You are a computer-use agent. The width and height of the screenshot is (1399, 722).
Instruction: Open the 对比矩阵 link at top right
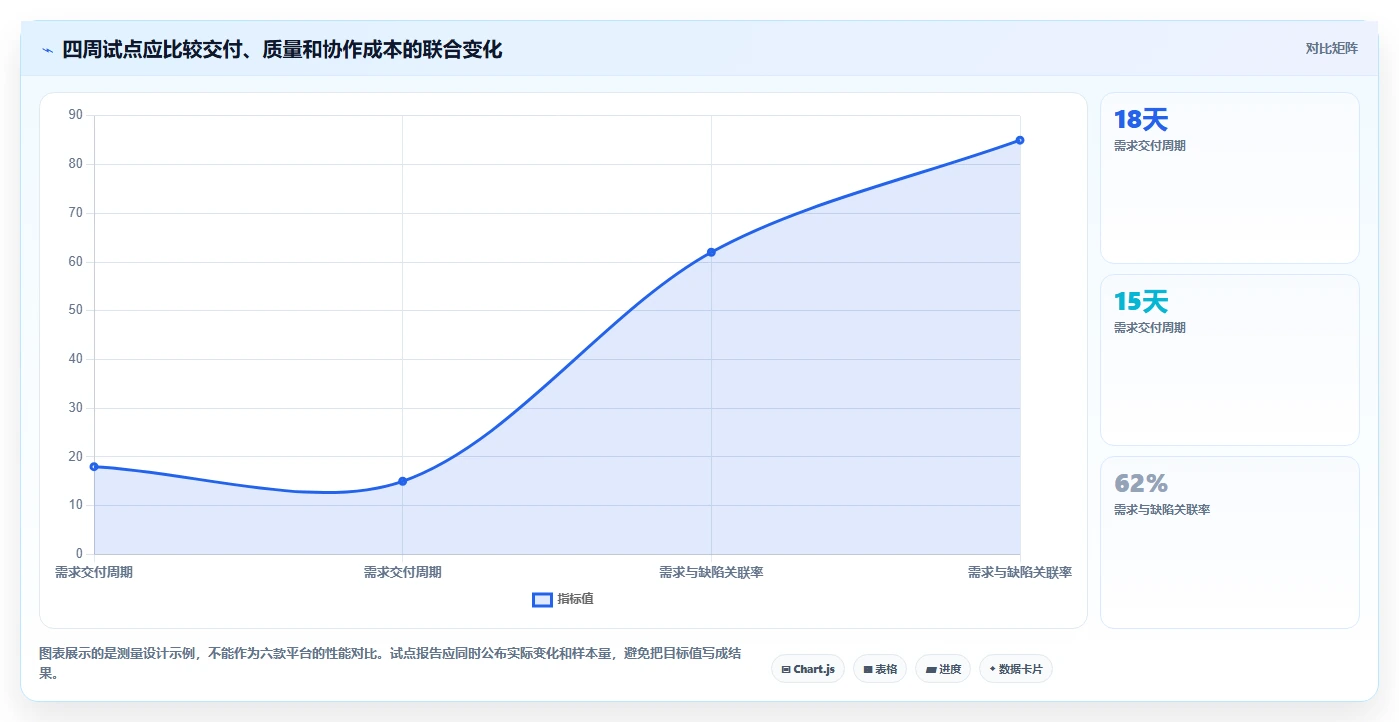click(x=1331, y=48)
